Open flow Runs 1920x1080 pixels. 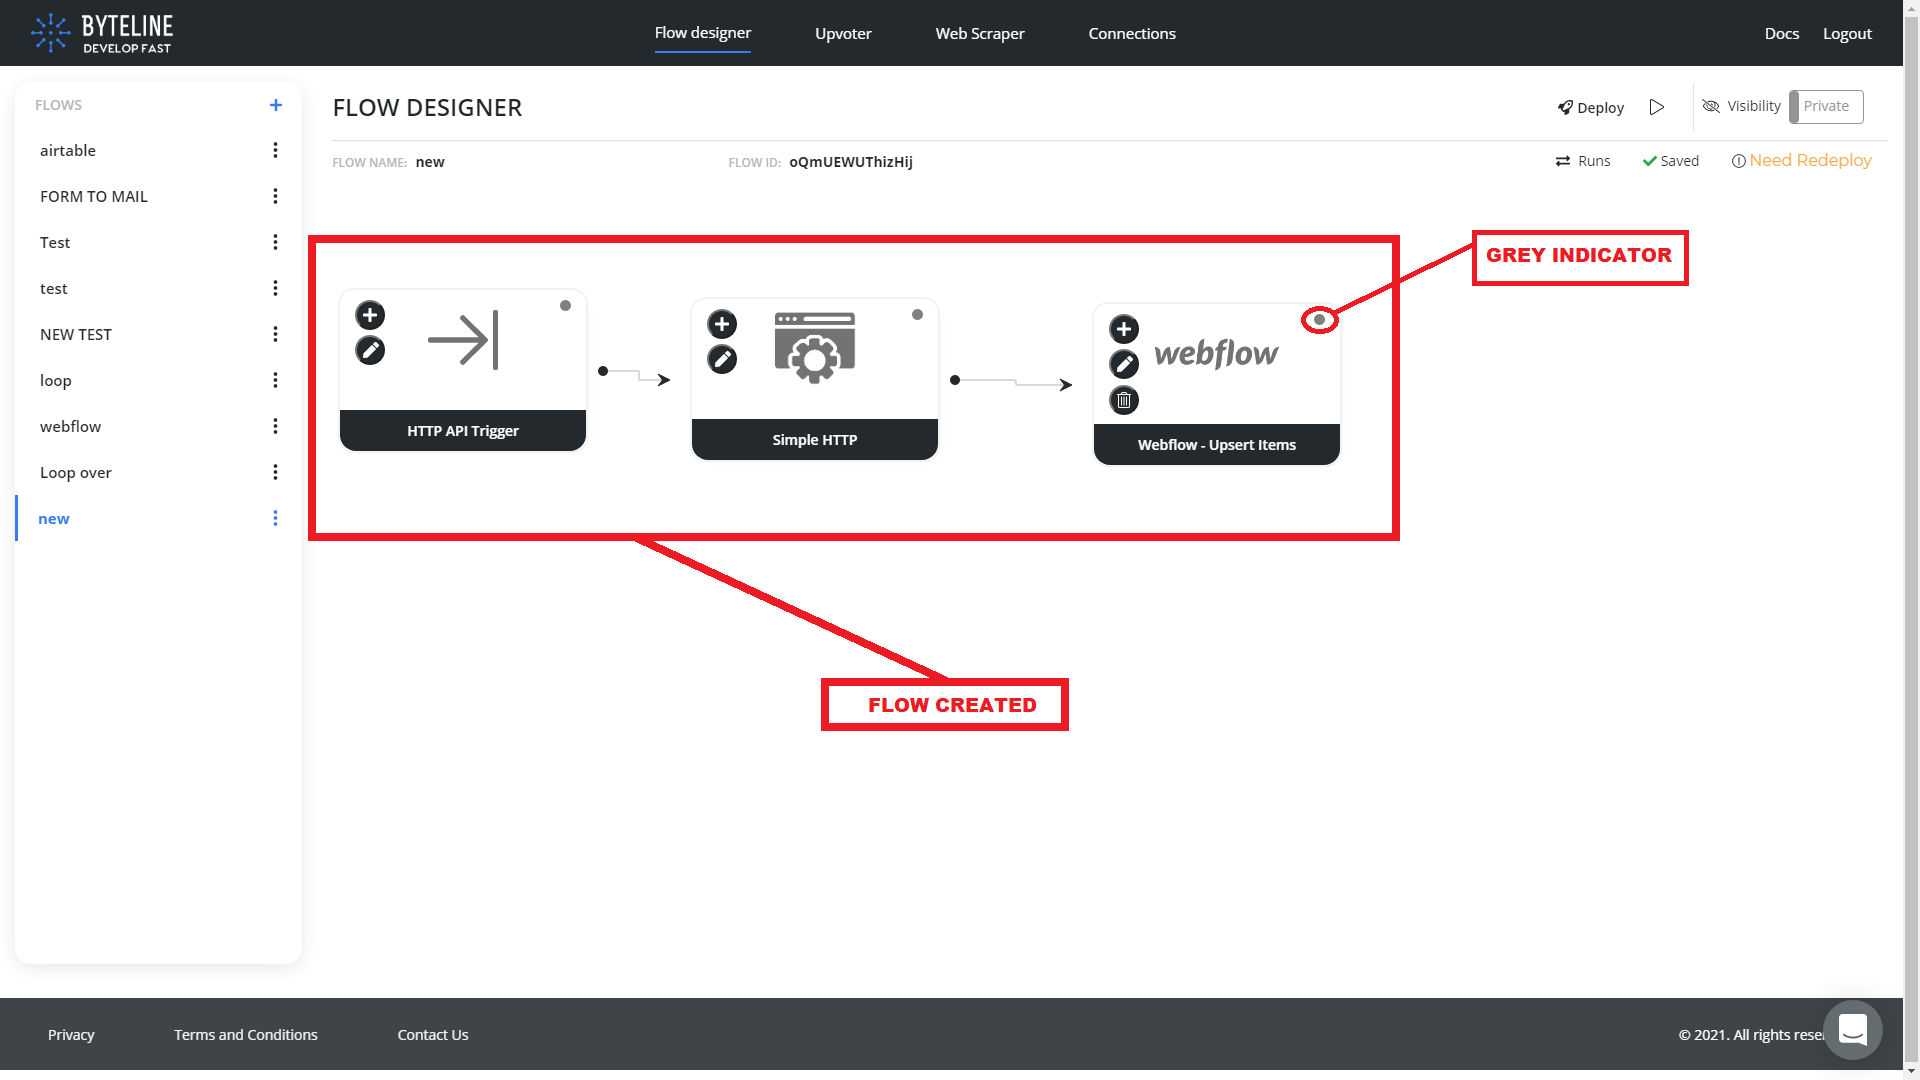coord(1583,161)
